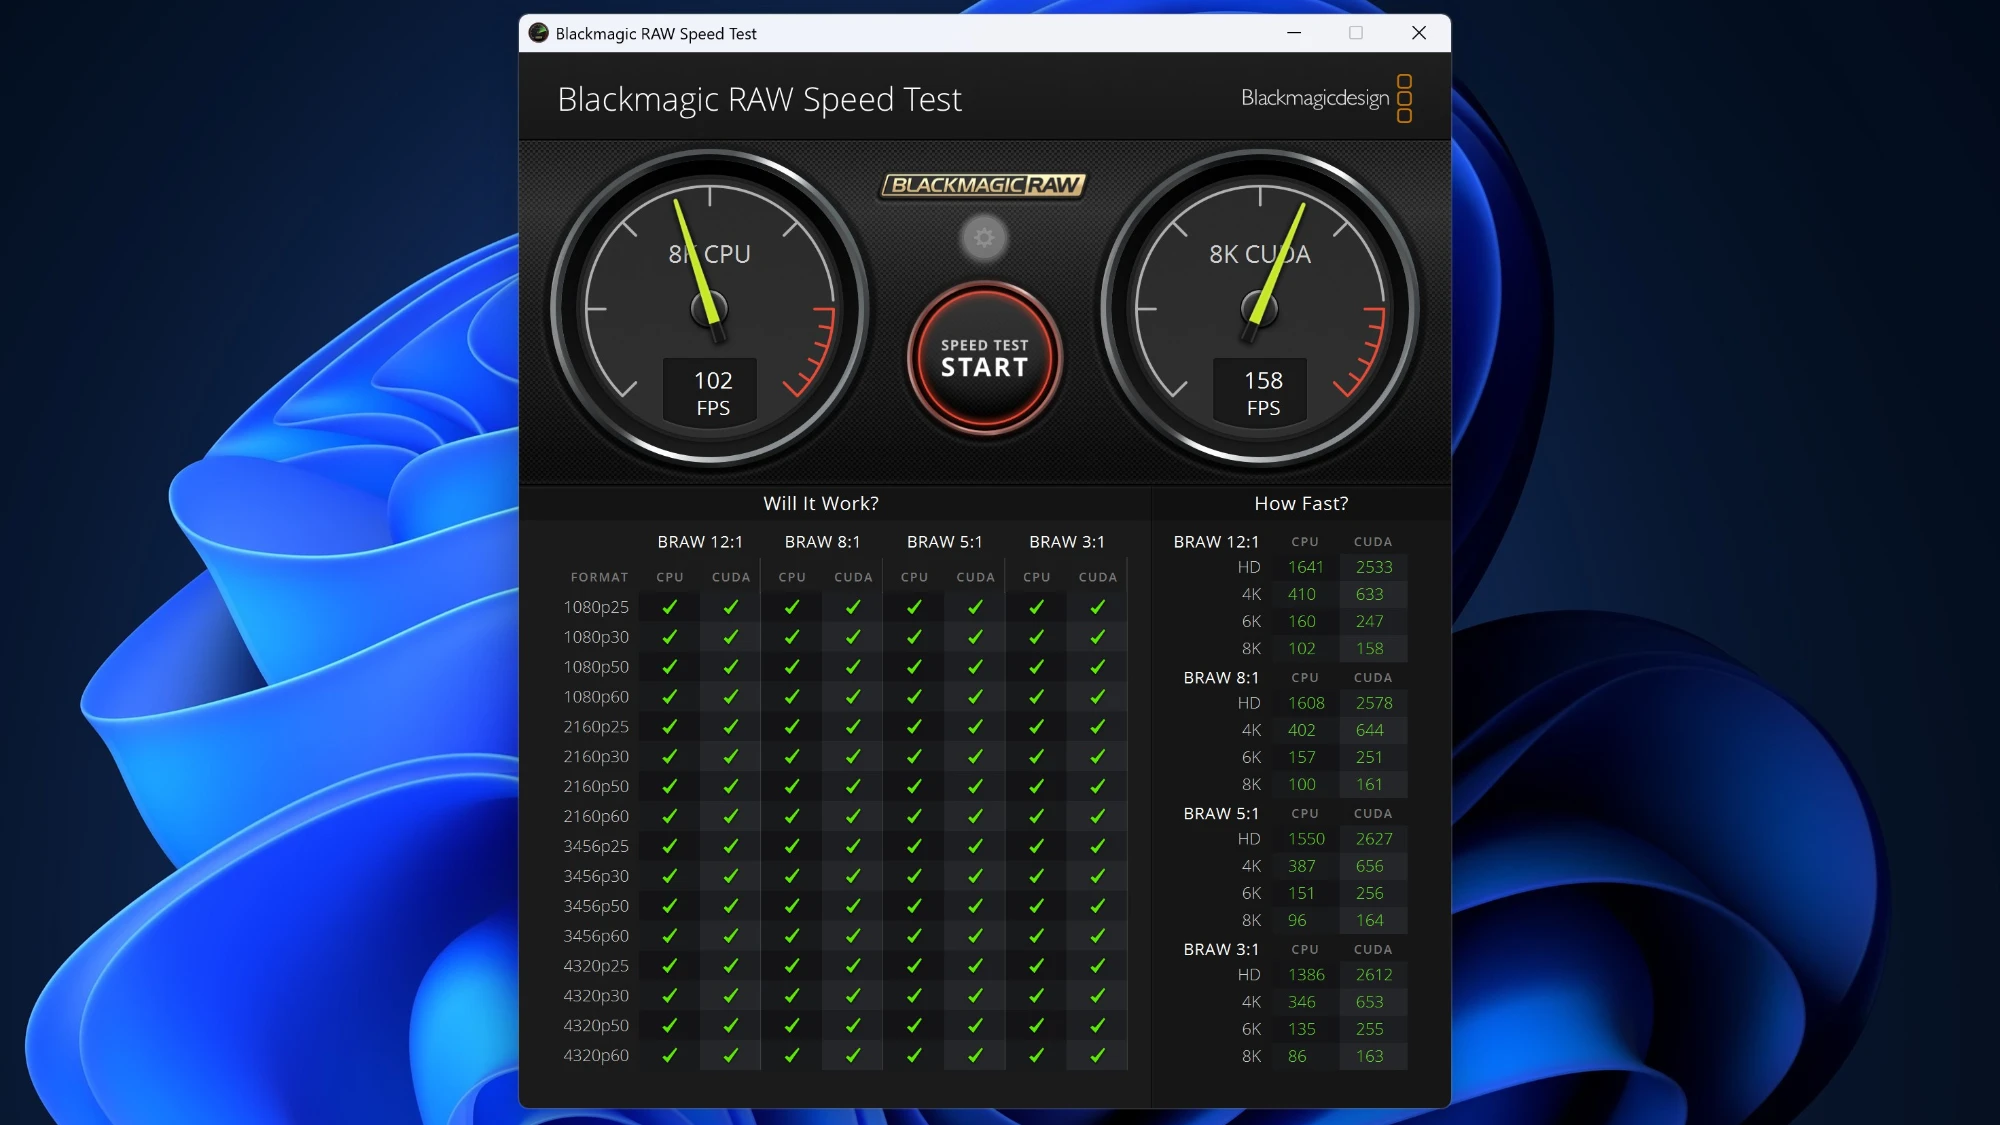Viewport: 2000px width, 1125px height.
Task: Click the 4320p50 format label
Action: 596,1026
